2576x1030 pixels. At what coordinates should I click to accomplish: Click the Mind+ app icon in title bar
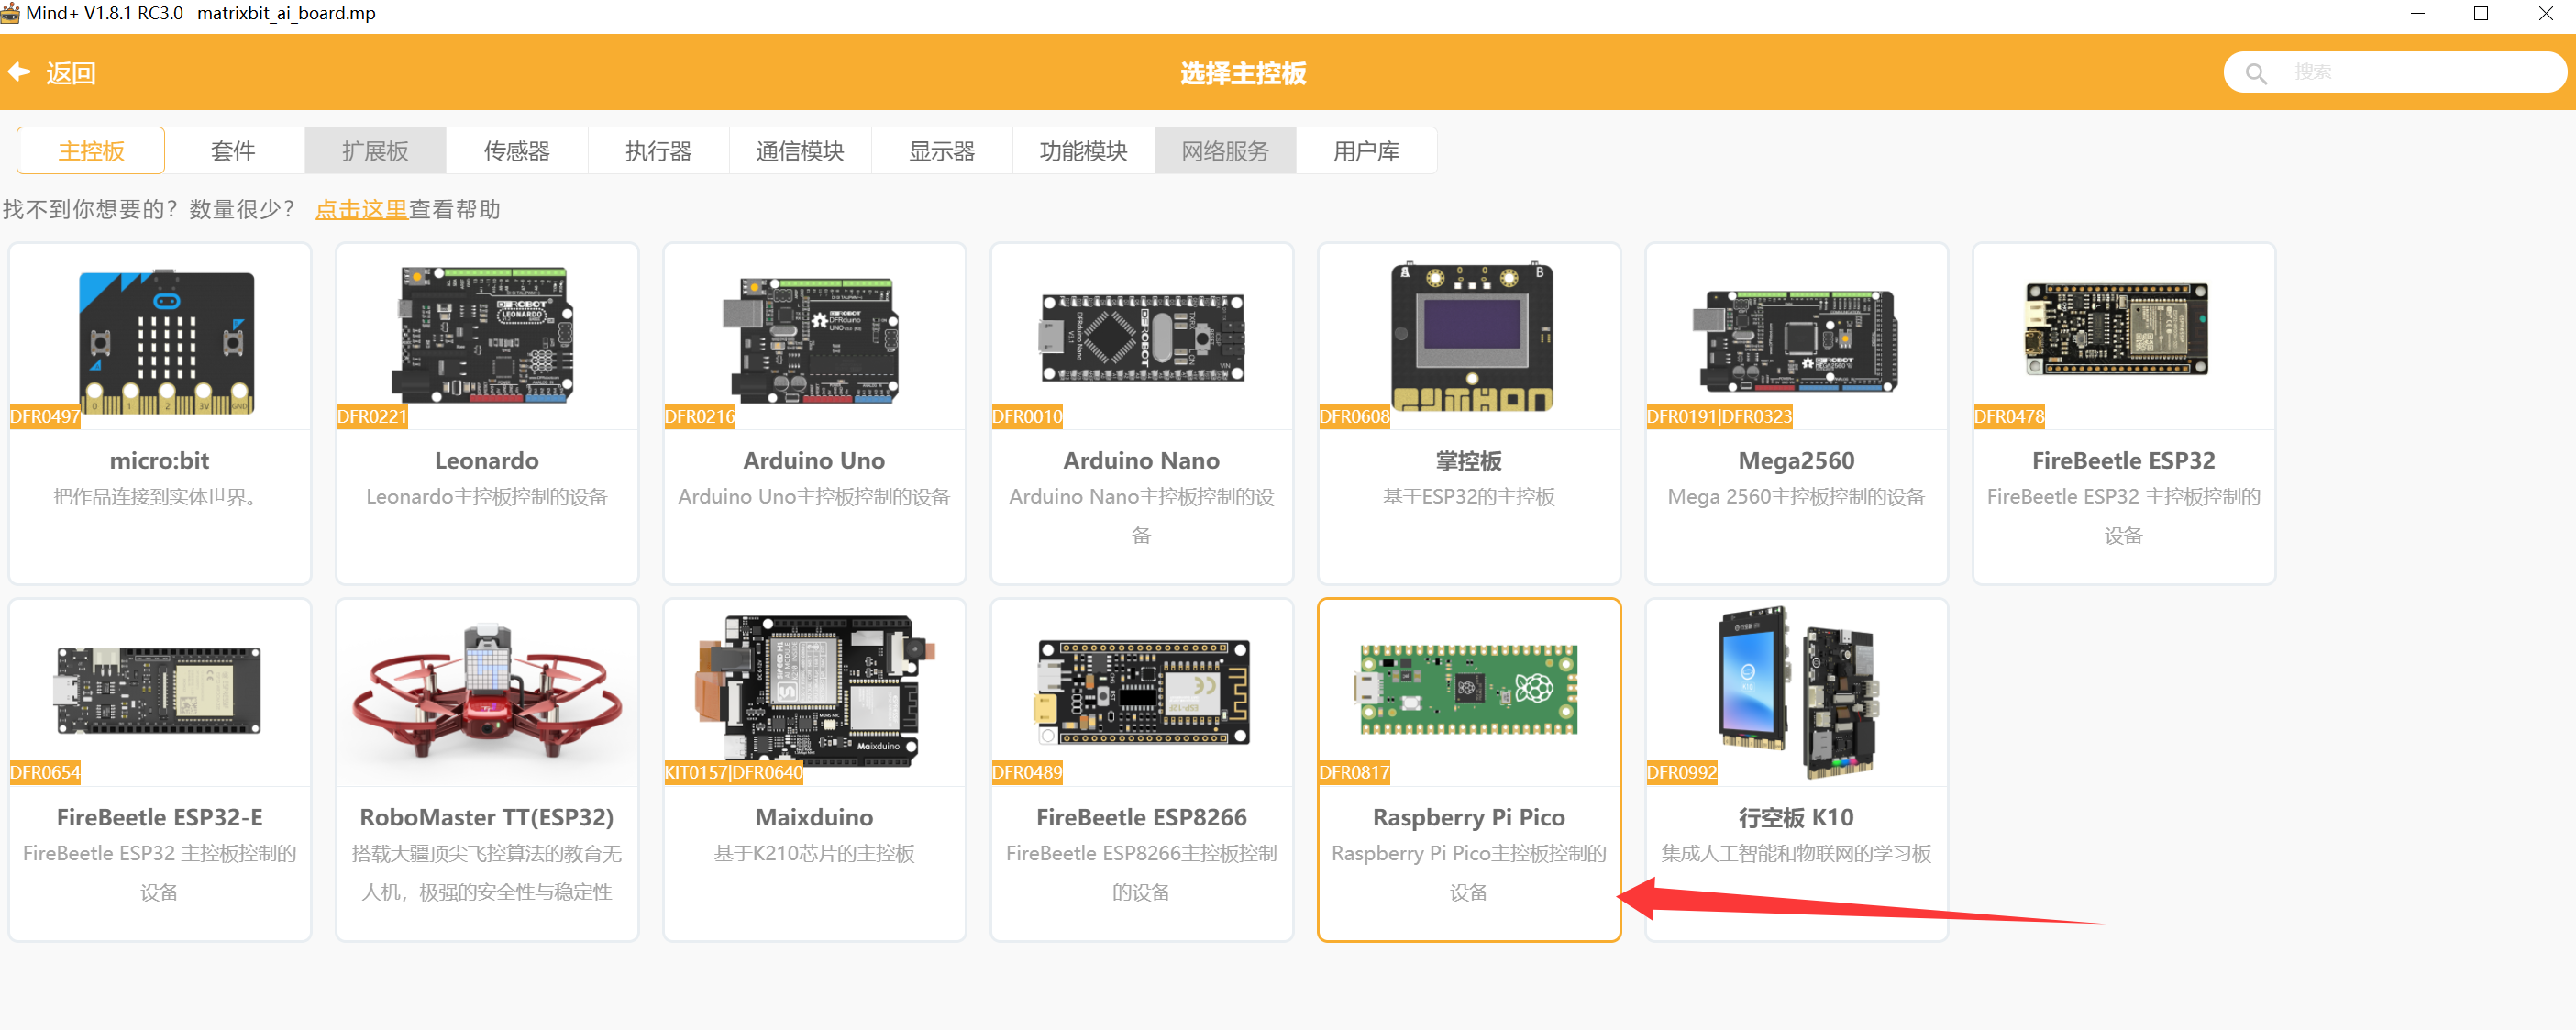11,13
